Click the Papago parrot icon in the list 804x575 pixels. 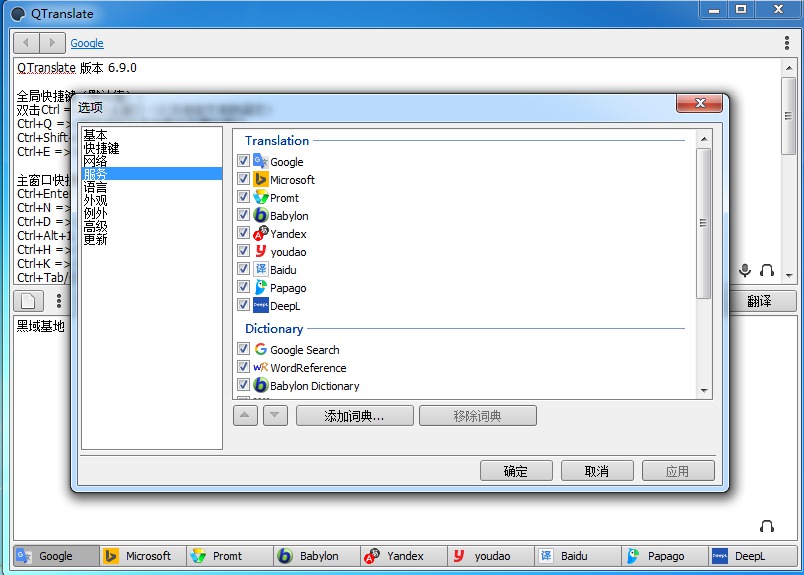click(x=260, y=287)
